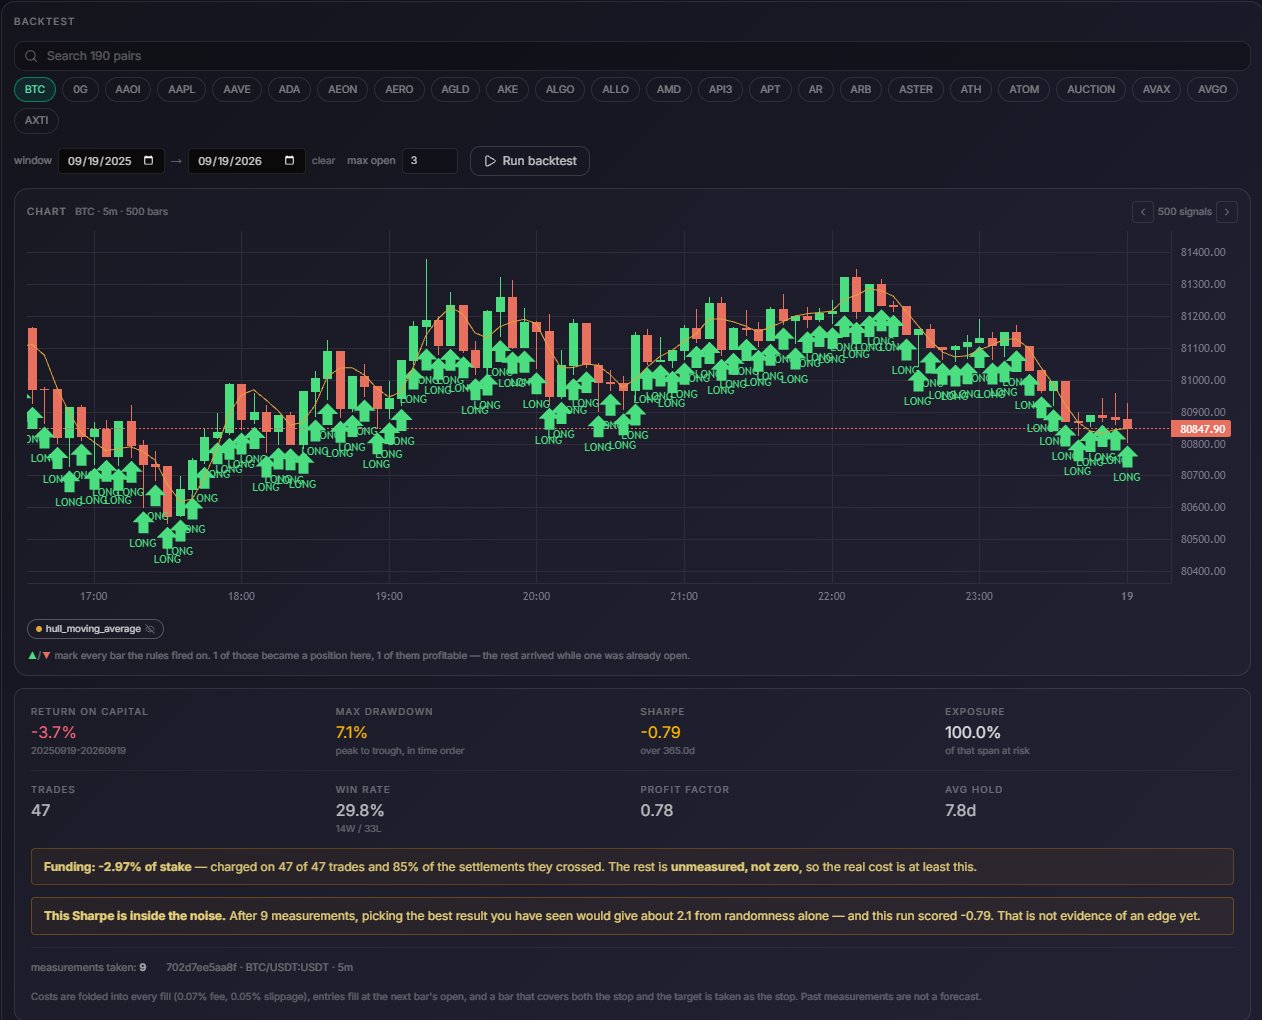Choose the AMD pair chip
This screenshot has height=1020, width=1262.
point(669,89)
